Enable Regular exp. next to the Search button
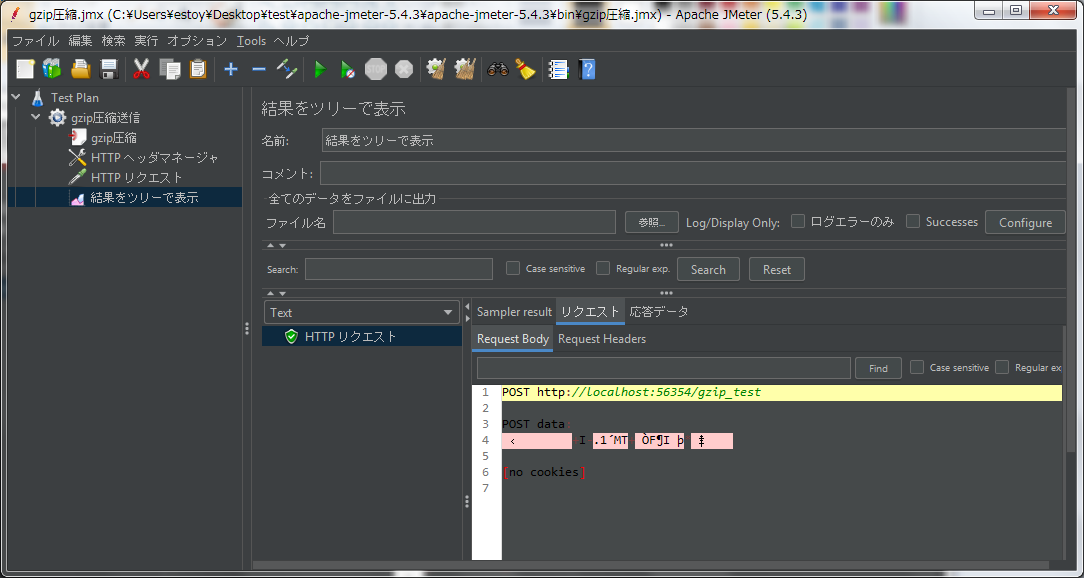 603,268
